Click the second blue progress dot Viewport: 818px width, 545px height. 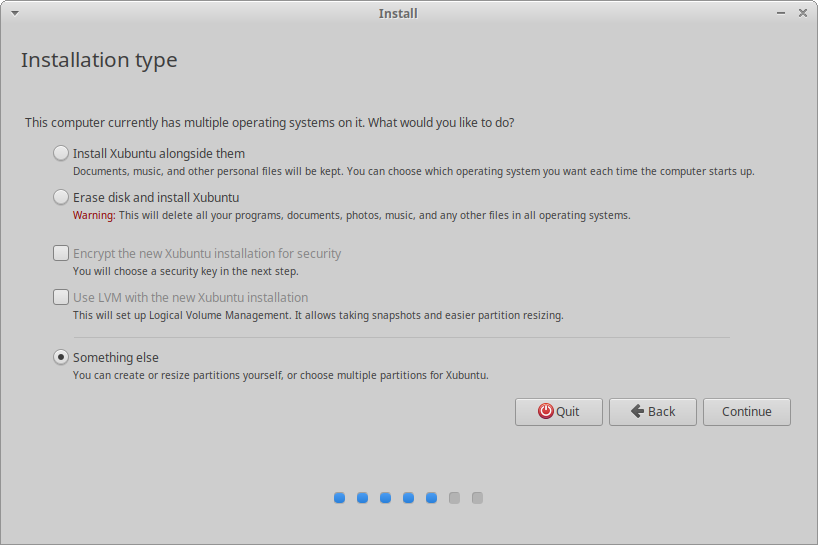pyautogui.click(x=362, y=497)
